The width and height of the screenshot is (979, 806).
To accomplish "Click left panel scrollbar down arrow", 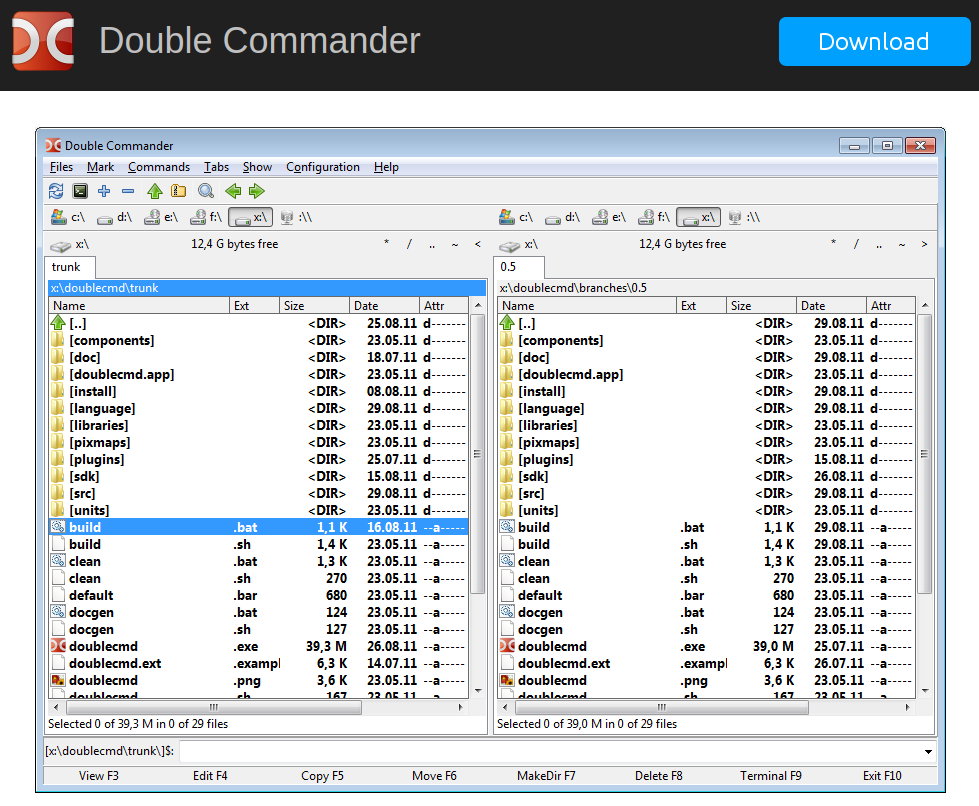I will coord(478,691).
